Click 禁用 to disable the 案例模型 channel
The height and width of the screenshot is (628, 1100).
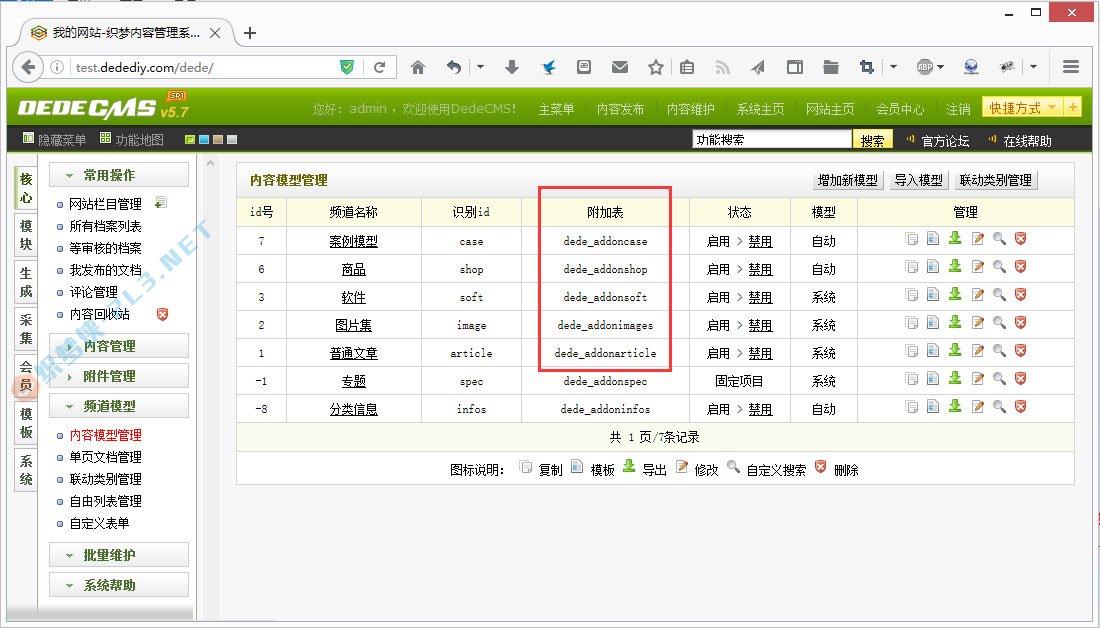pos(760,241)
